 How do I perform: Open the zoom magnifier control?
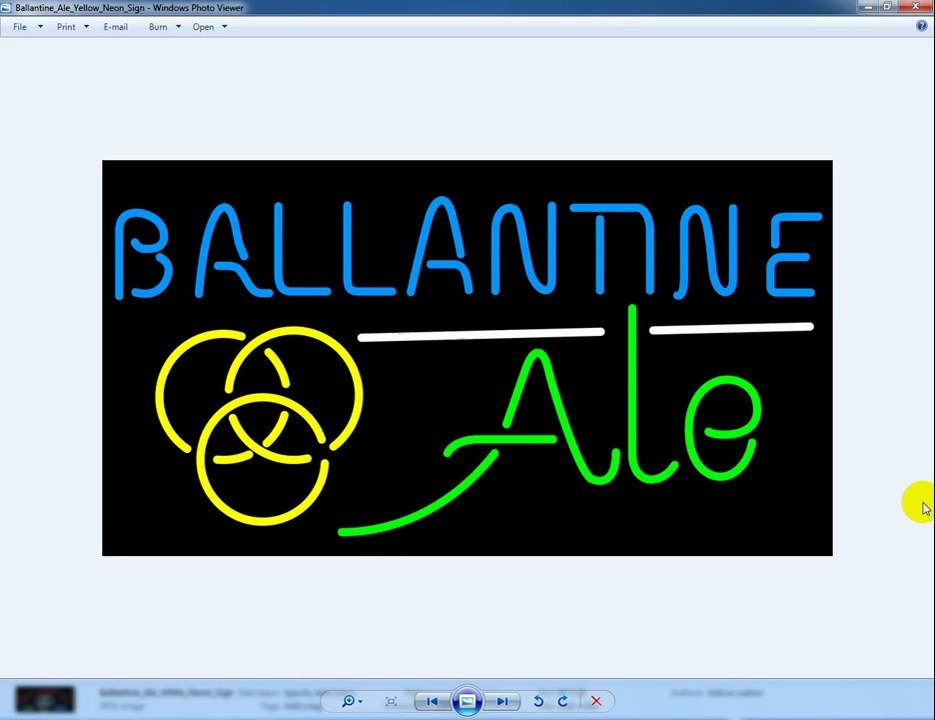[x=348, y=701]
